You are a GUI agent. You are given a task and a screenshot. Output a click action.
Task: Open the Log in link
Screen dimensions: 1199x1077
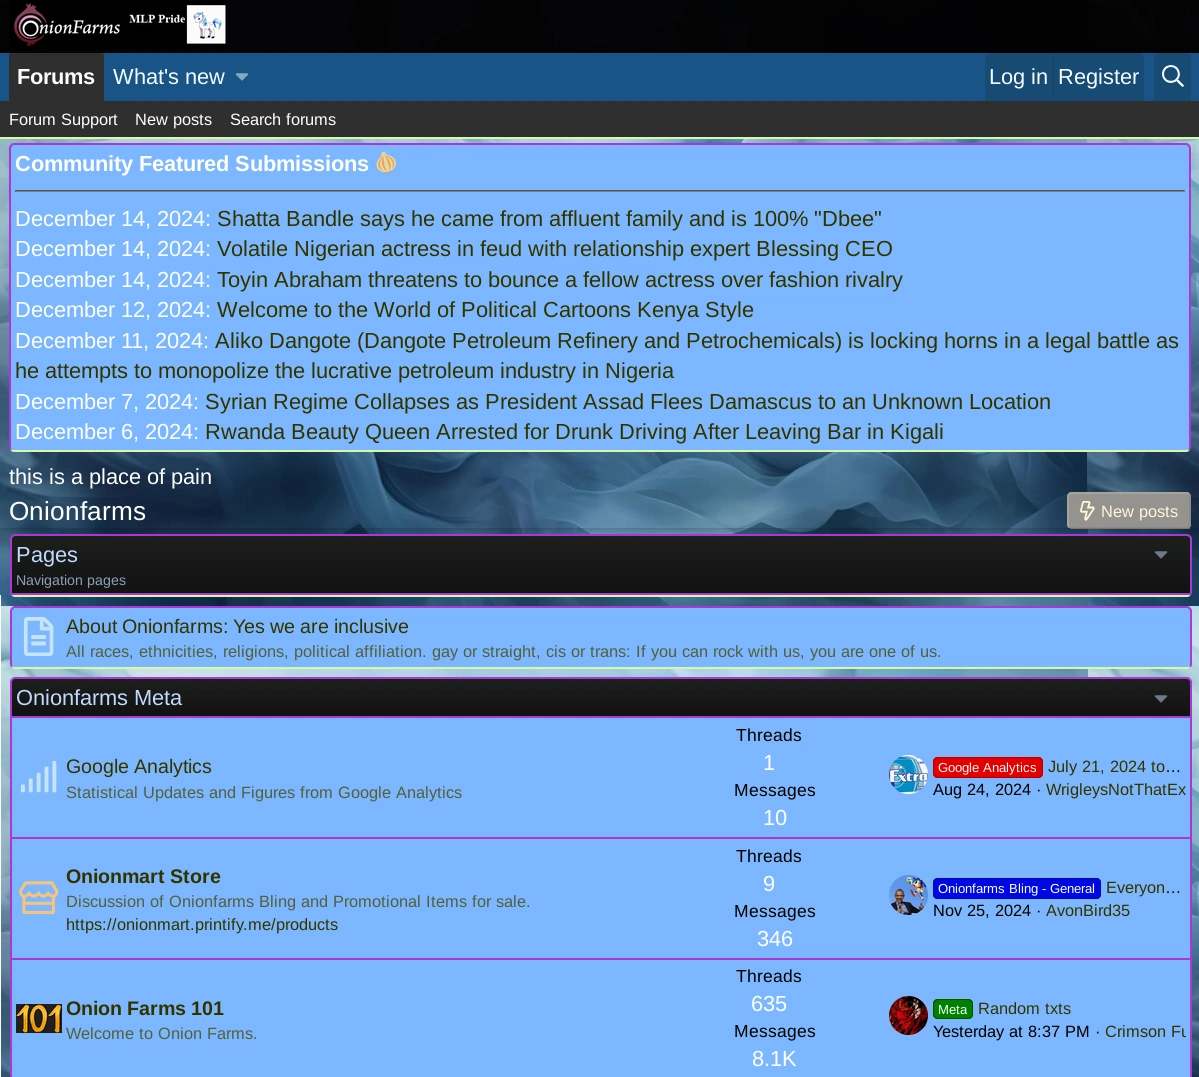1017,77
